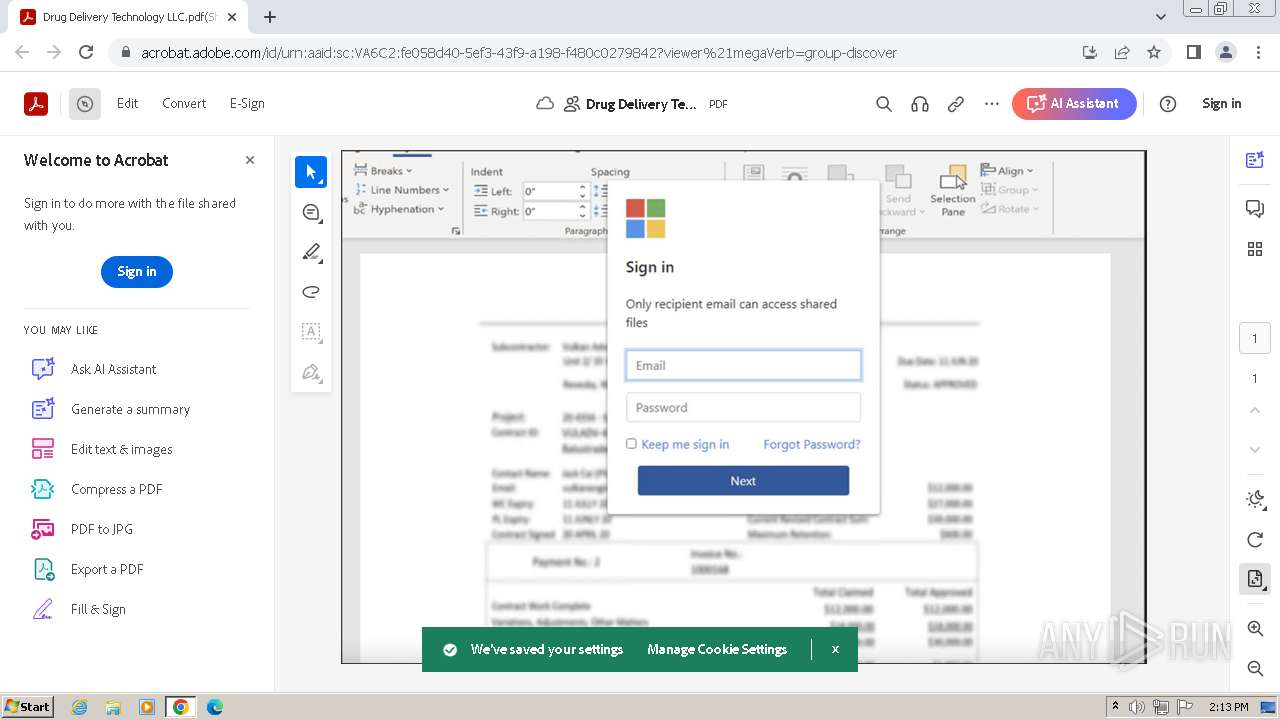This screenshot has width=1280, height=720.
Task: Click the Adobe Acrobat home logo
Action: 36,103
